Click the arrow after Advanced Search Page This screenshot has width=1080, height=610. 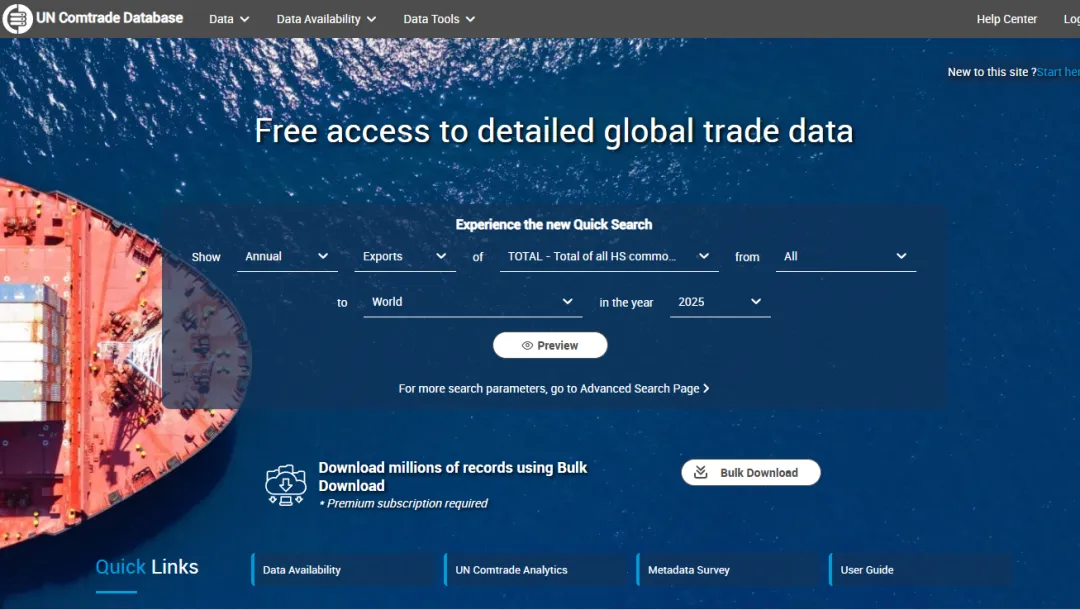click(x=706, y=388)
